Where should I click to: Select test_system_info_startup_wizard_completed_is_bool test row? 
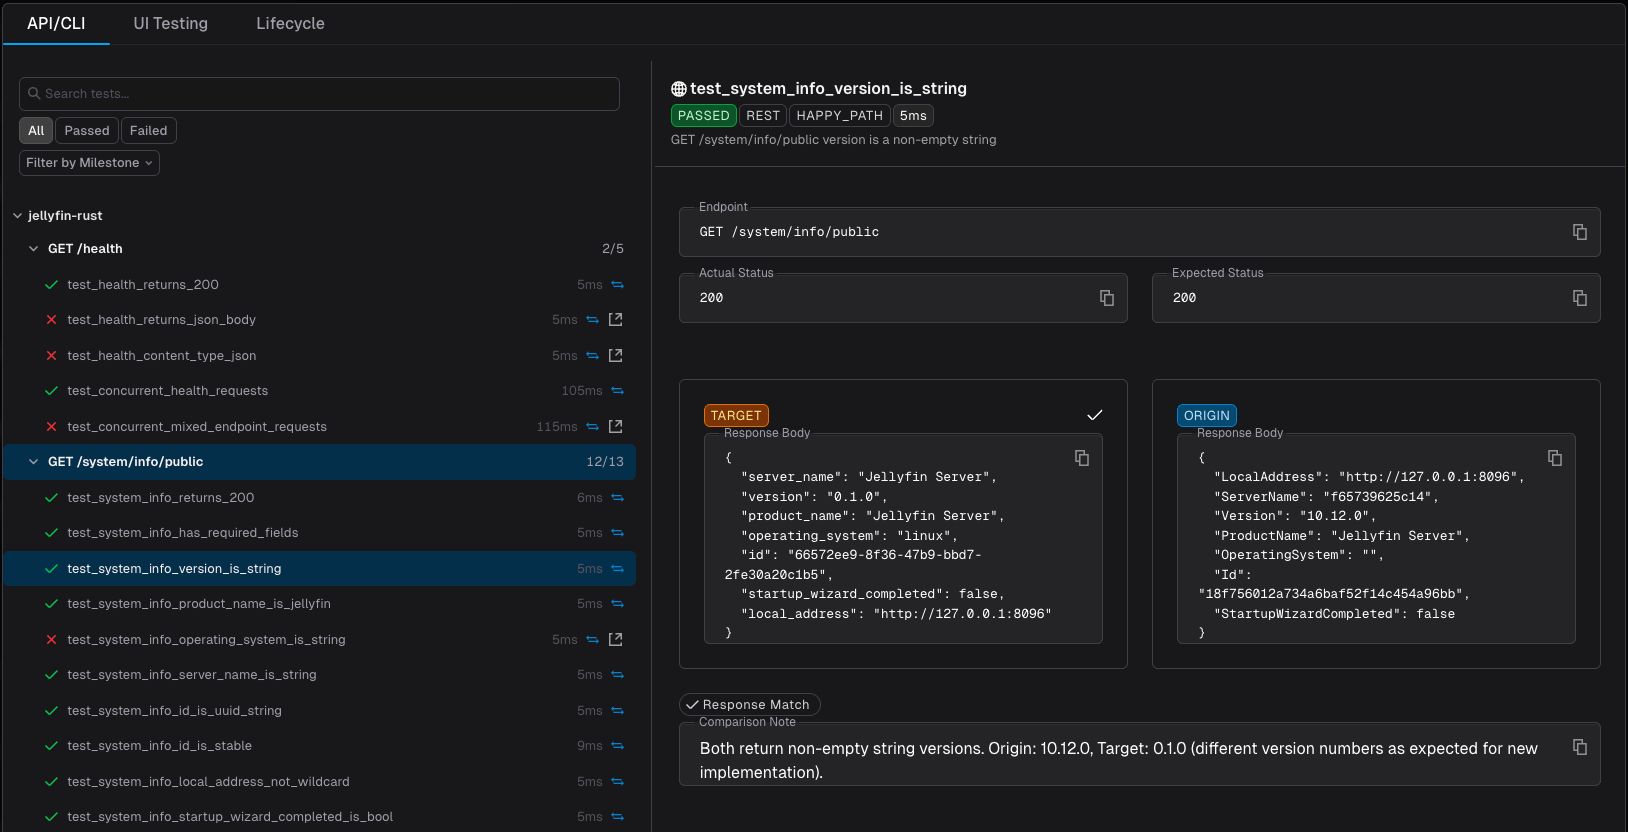coord(320,817)
